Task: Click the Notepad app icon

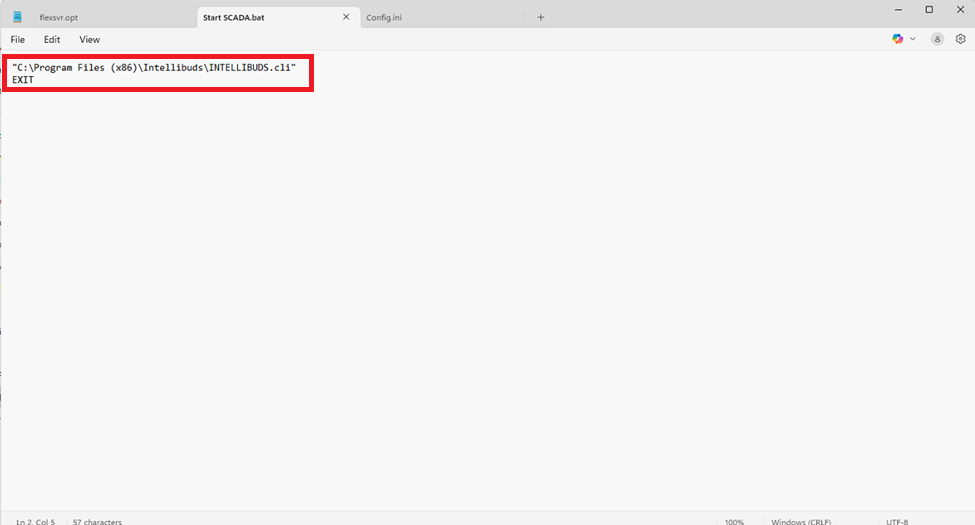Action: click(x=17, y=17)
